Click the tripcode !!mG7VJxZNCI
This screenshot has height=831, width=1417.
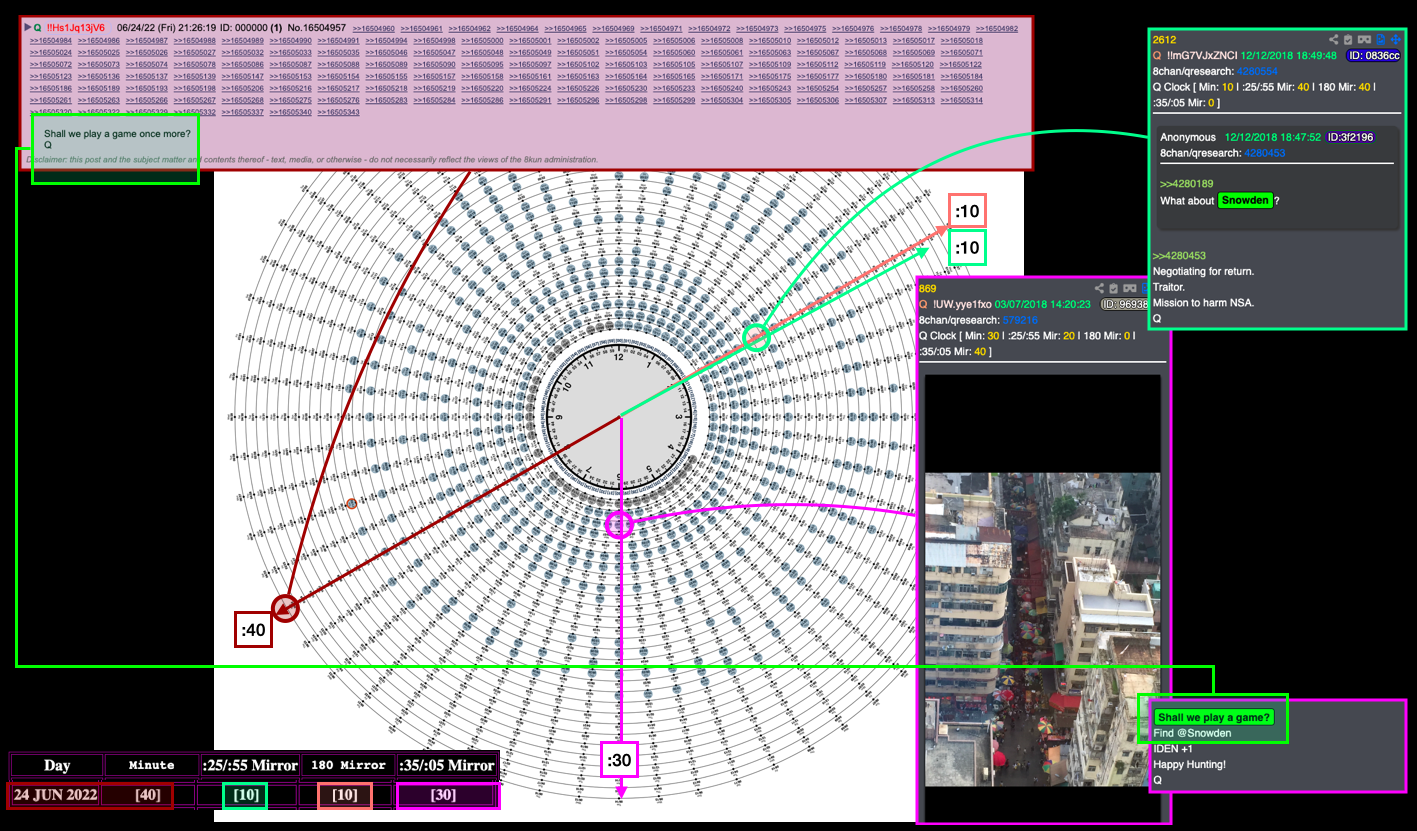point(1201,56)
